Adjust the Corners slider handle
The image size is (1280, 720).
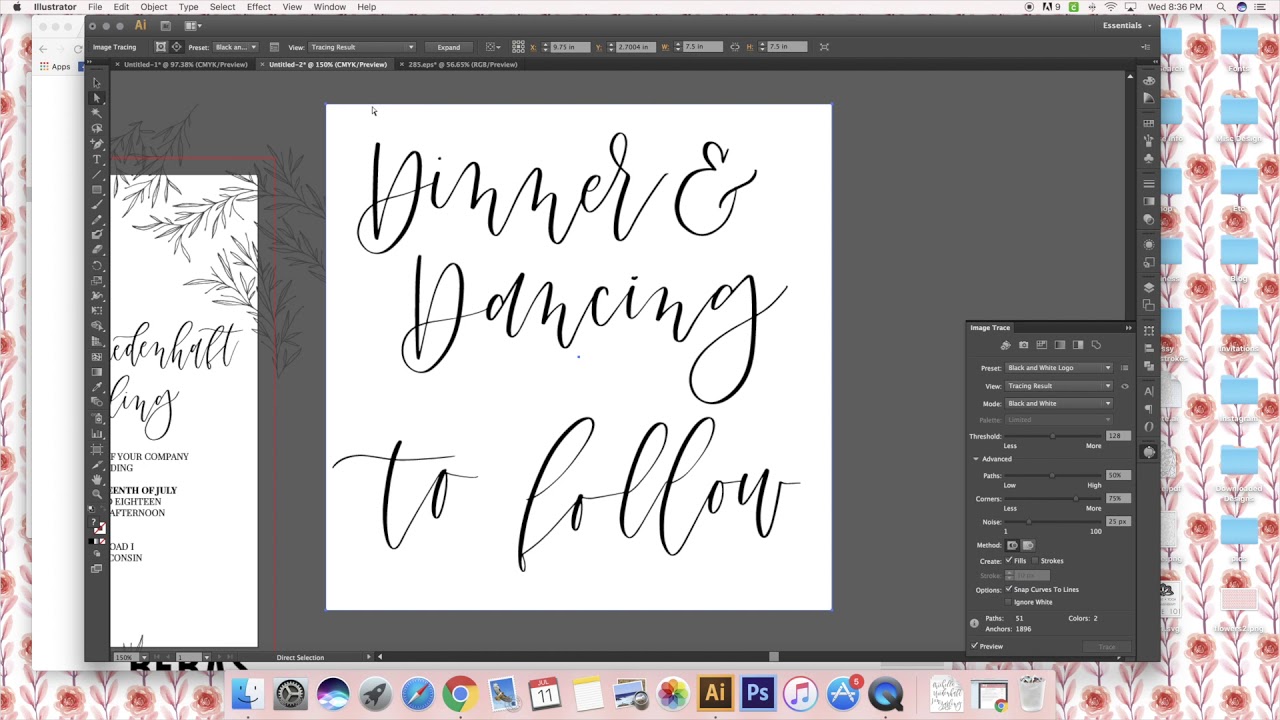1076,499
